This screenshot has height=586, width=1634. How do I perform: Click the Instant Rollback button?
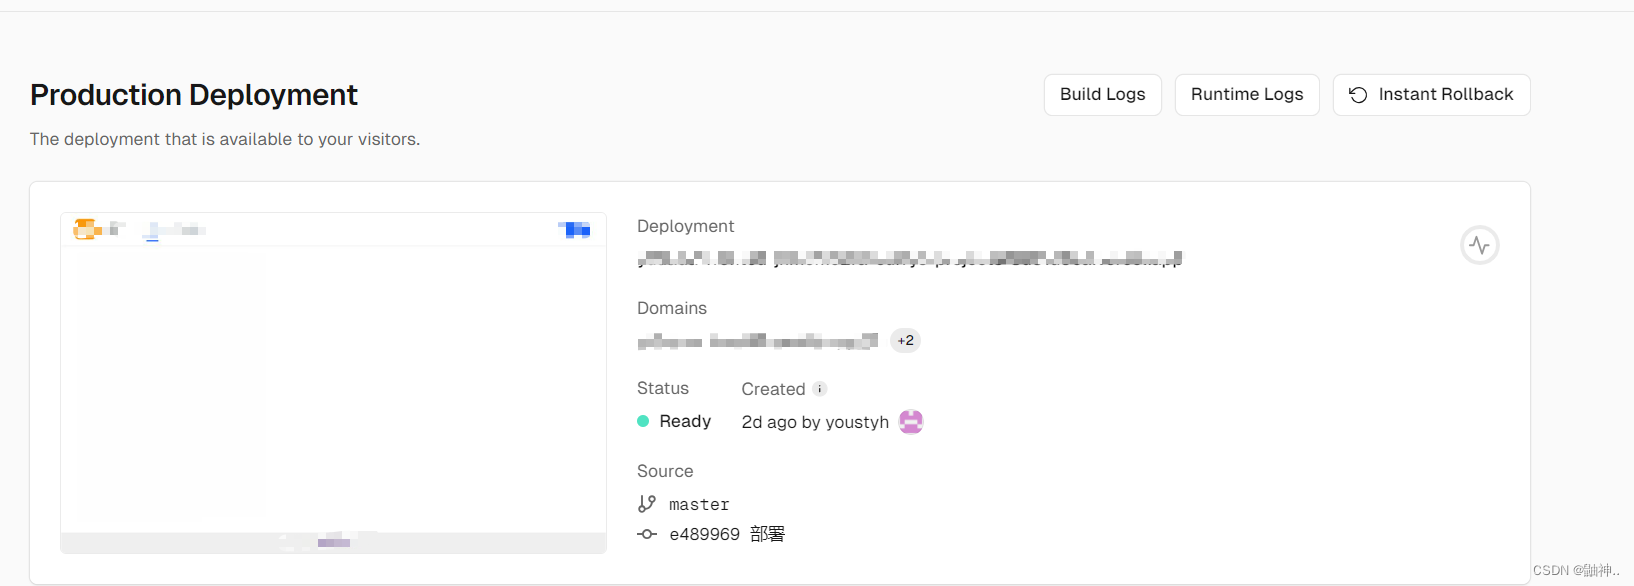1431,95
